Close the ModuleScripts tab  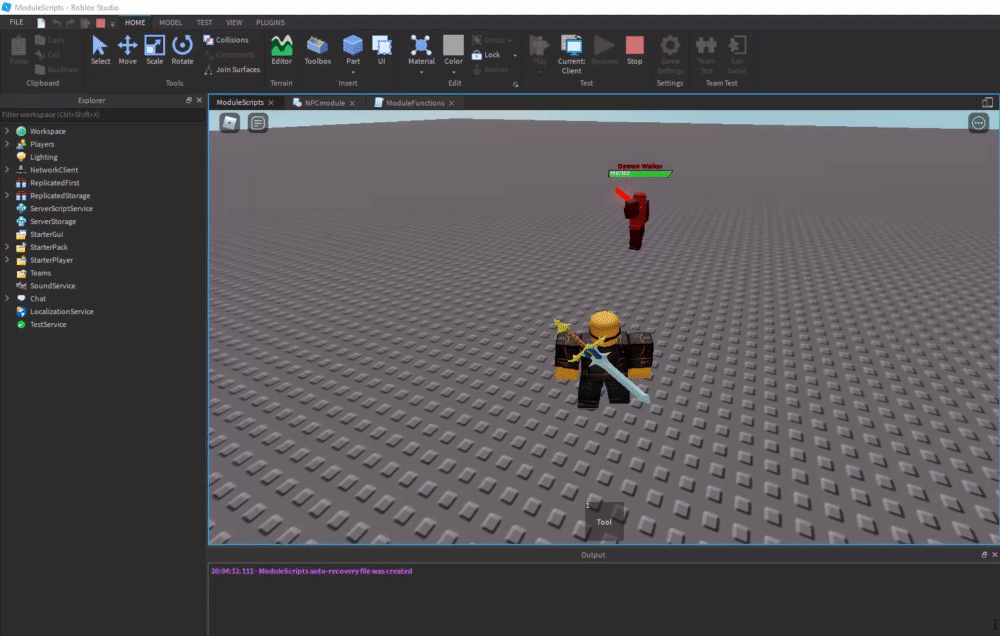pyautogui.click(x=271, y=103)
